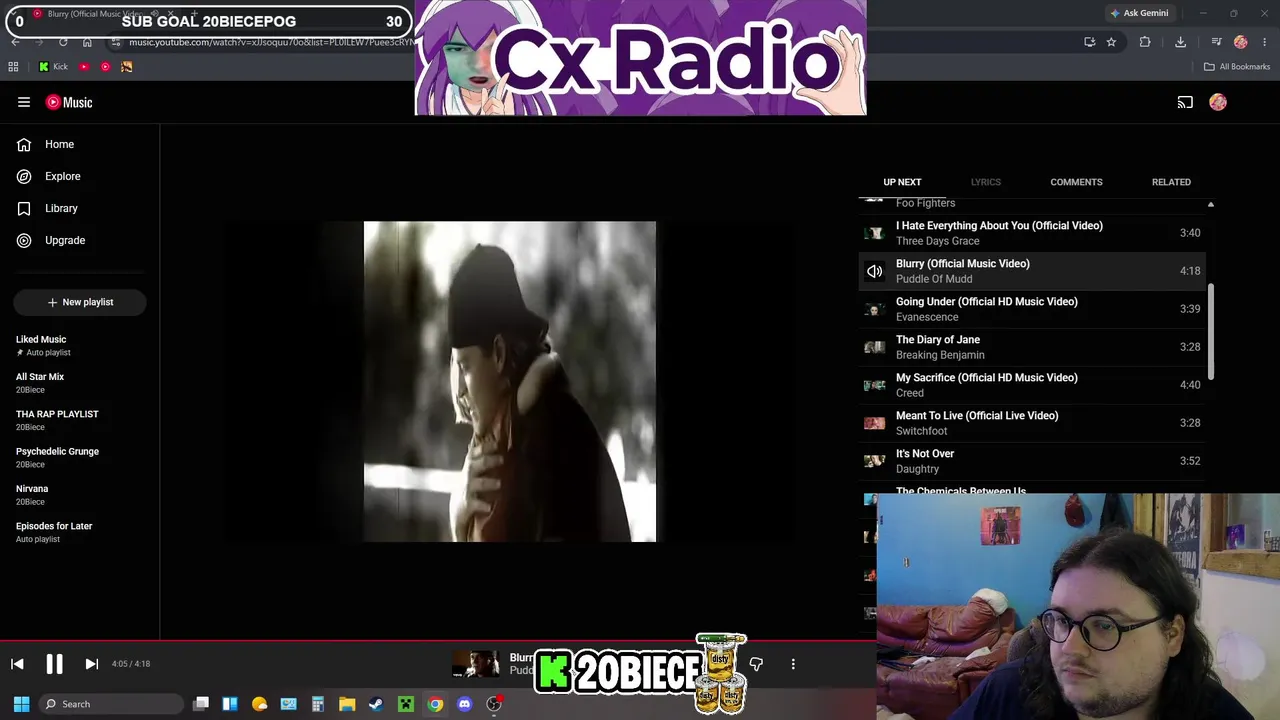The height and width of the screenshot is (720, 1280).
Task: Toggle the YouTube Music guide hamburger menu
Action: [x=24, y=102]
